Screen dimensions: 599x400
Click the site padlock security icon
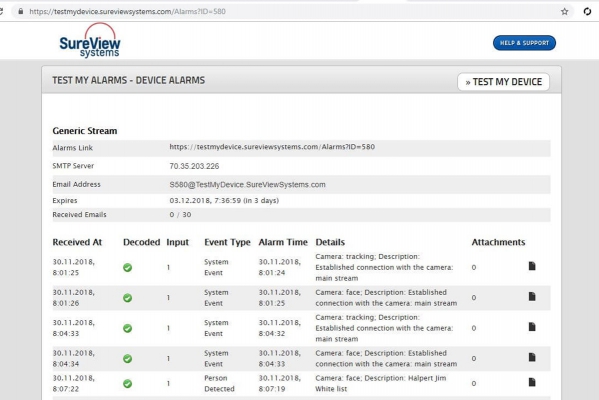pos(21,11)
